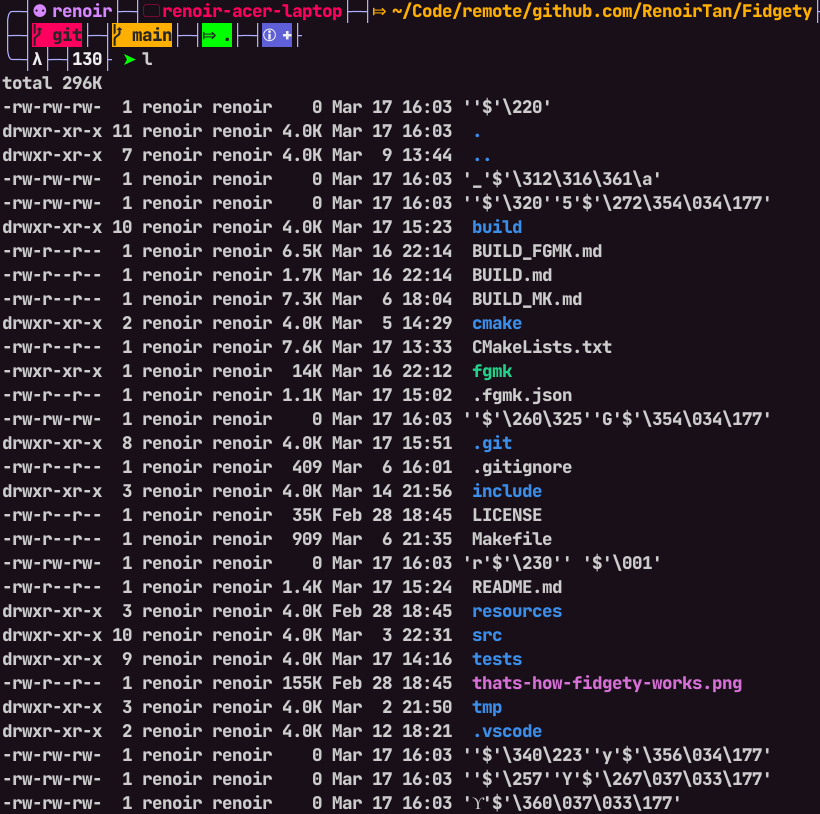Click the green arrow-dot prompt segment
820x814 pixels.
(x=216, y=36)
